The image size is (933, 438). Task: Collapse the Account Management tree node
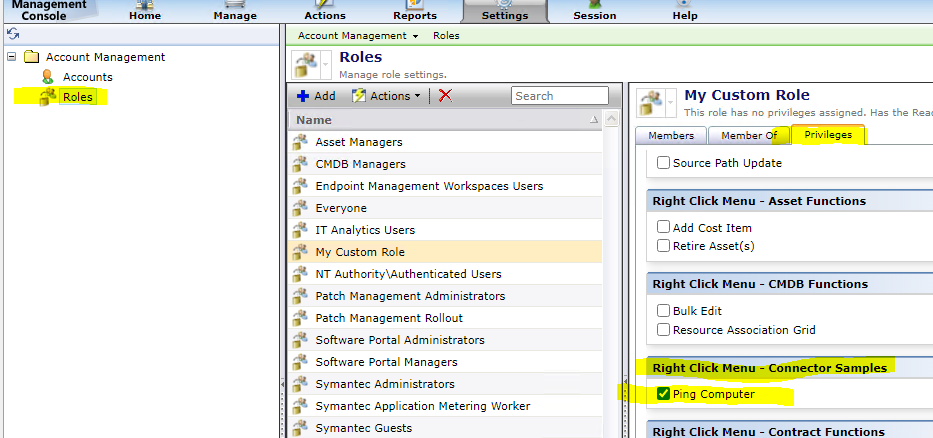[x=12, y=57]
